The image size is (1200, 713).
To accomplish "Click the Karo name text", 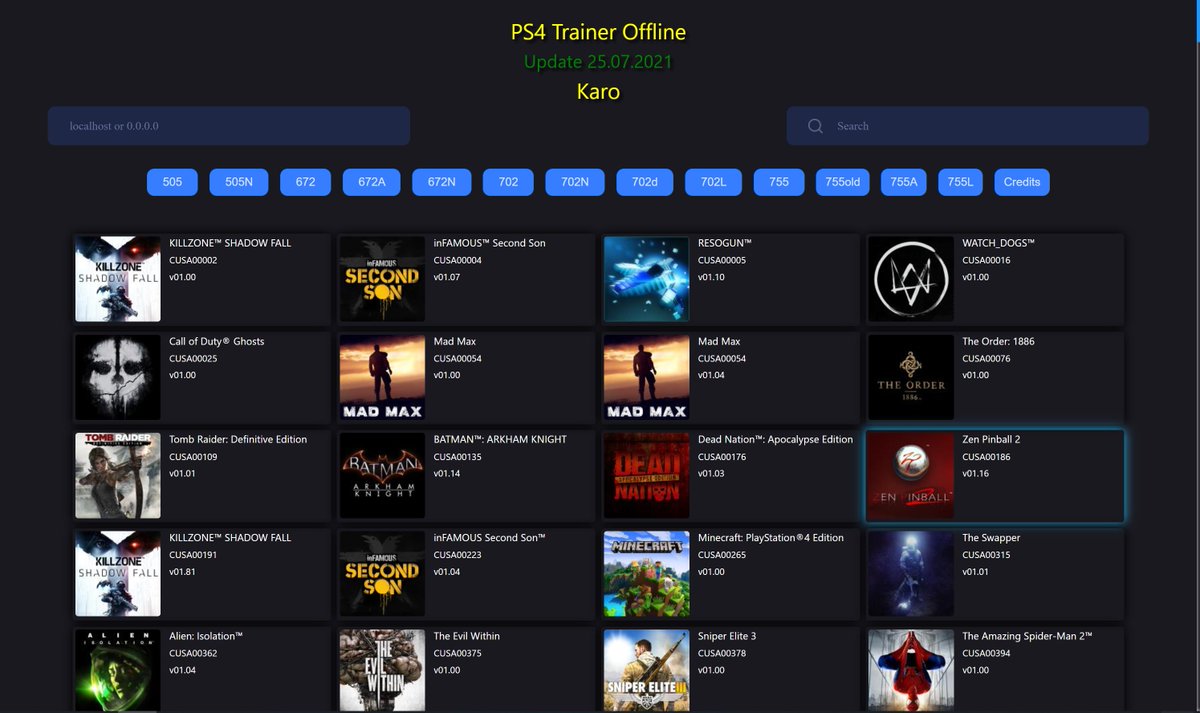I will coord(598,92).
